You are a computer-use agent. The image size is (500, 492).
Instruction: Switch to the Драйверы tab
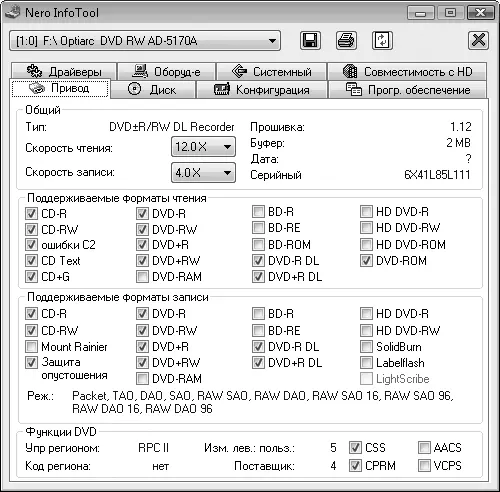[x=64, y=71]
